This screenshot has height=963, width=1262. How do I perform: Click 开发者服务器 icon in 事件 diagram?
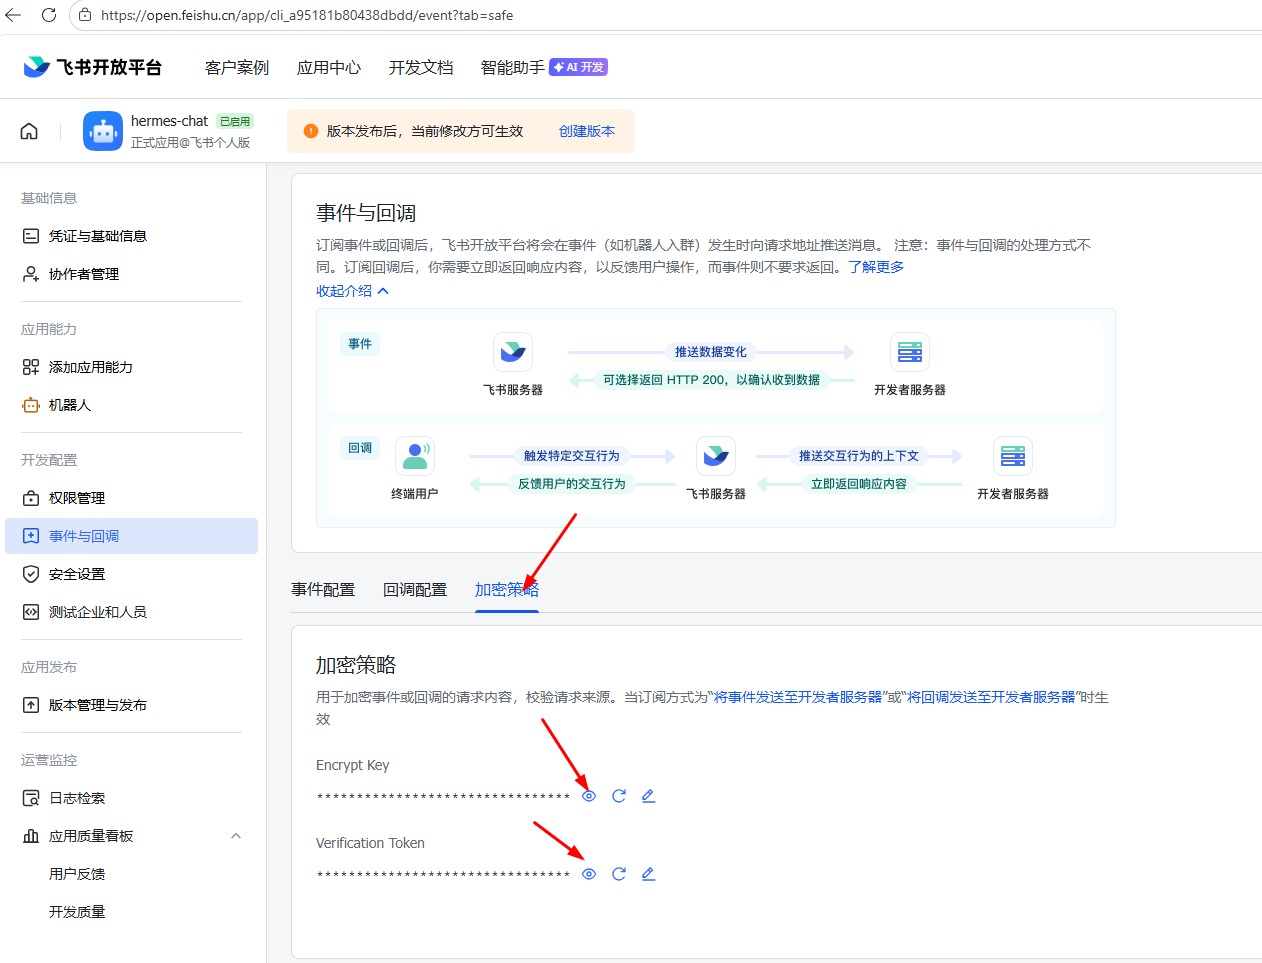click(910, 352)
